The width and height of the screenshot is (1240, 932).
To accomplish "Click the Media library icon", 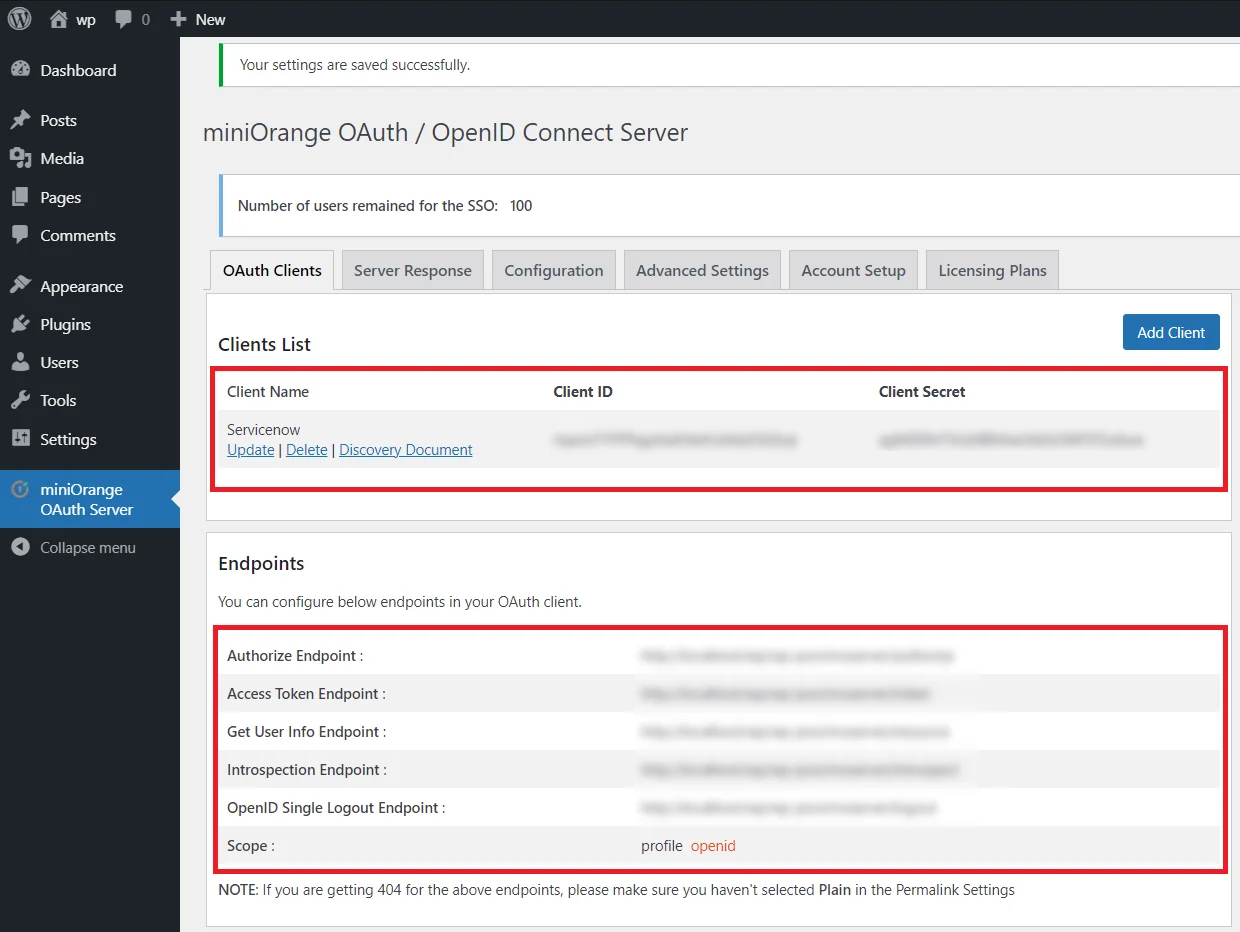I will (20, 158).
